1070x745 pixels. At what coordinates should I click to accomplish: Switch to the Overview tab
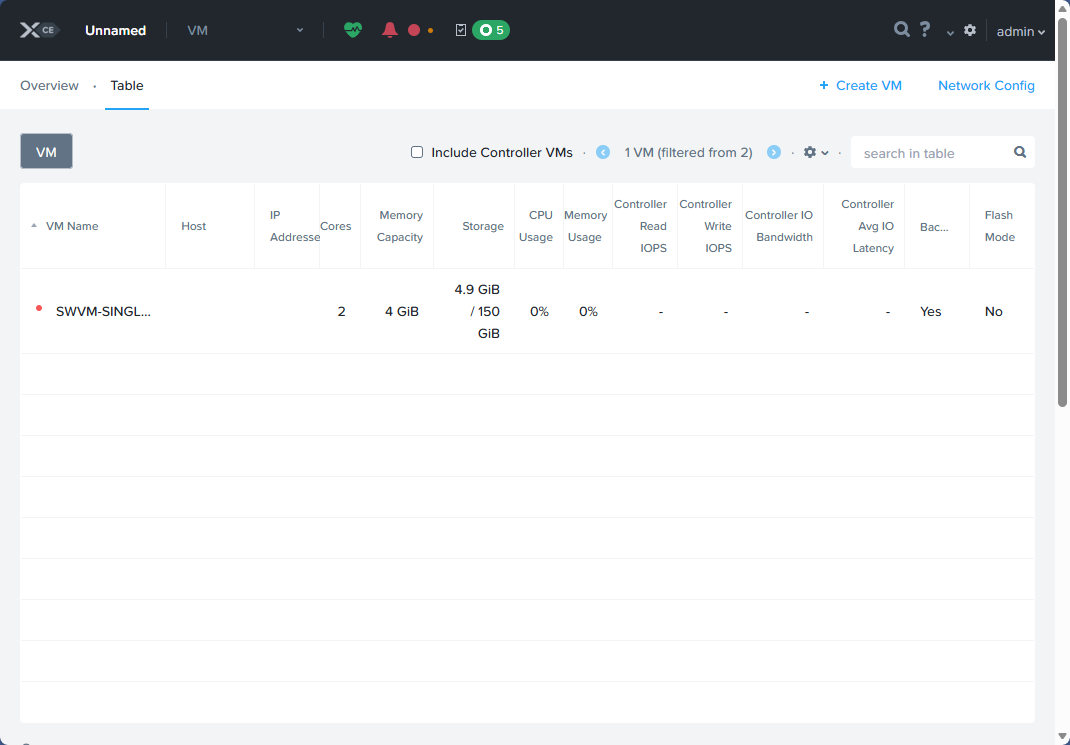click(x=50, y=85)
